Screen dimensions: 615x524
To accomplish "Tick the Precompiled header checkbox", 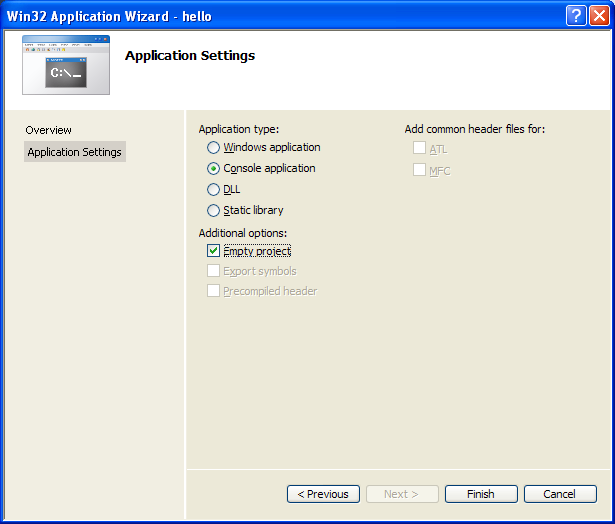I will click(x=213, y=291).
